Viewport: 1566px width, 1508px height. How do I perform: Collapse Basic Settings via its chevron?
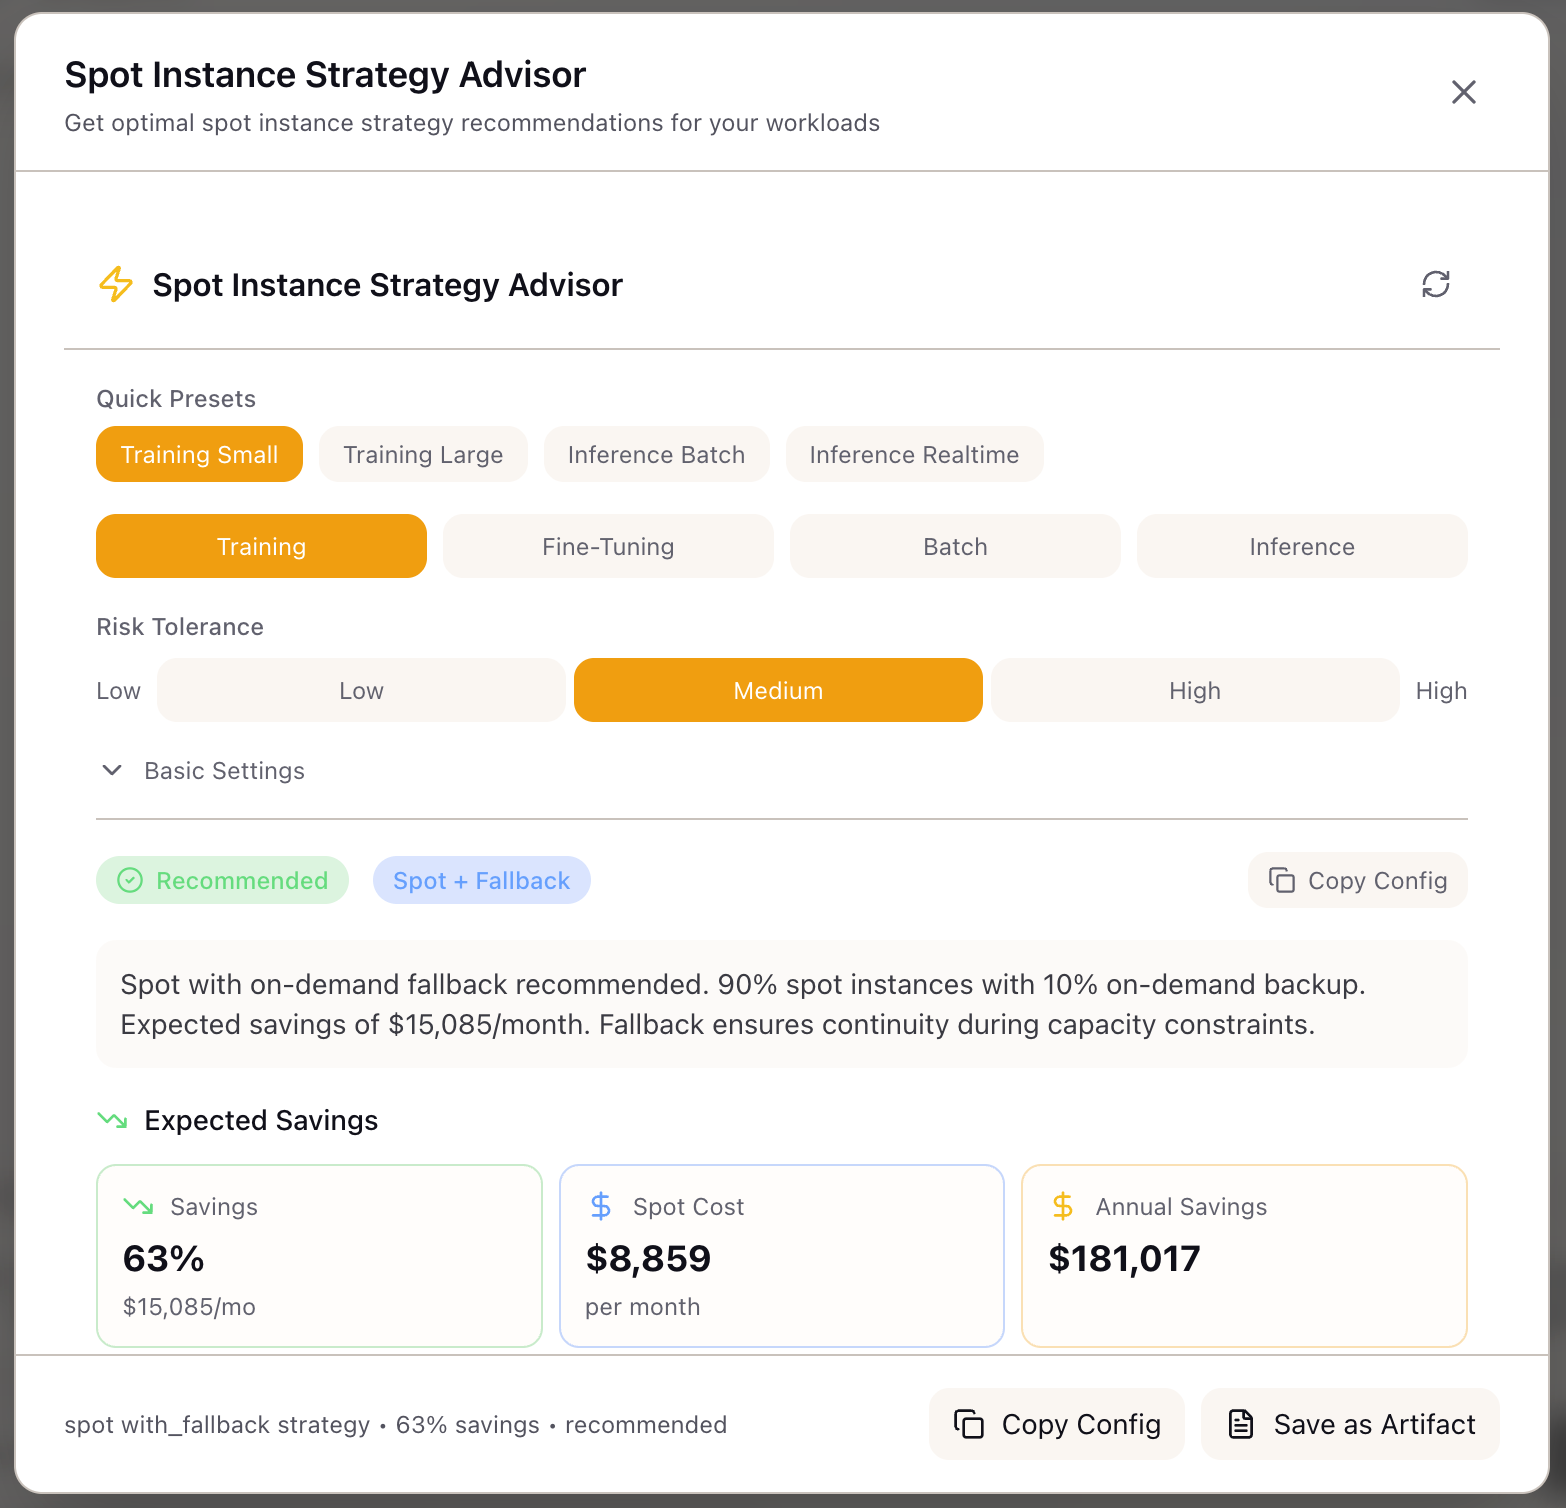click(x=112, y=770)
